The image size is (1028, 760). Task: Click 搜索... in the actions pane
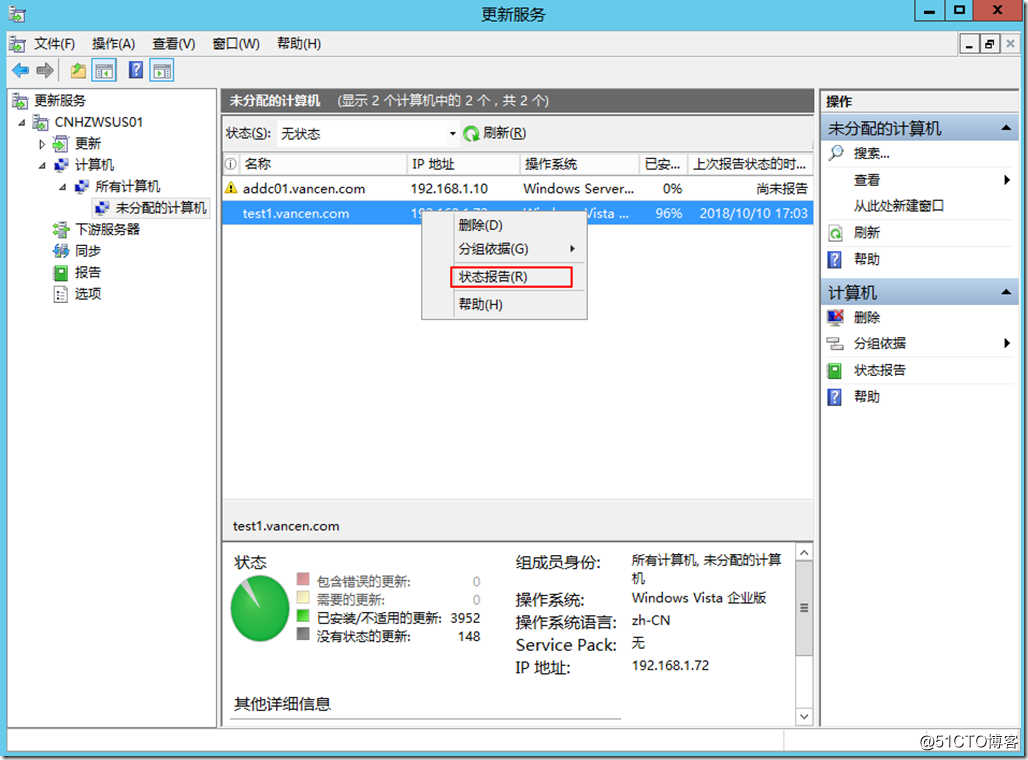871,153
